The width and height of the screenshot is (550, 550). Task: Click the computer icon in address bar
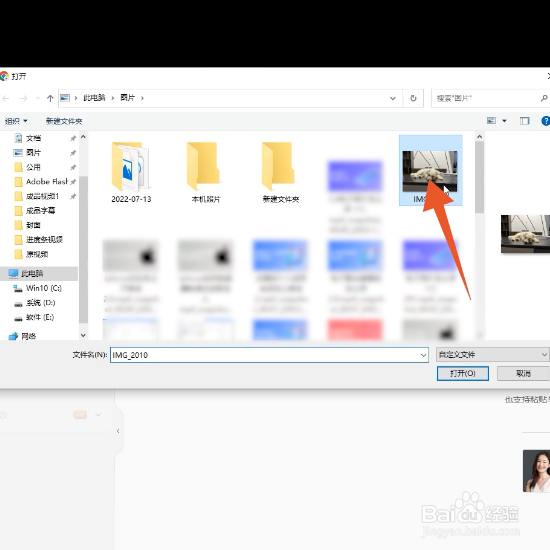click(65, 98)
